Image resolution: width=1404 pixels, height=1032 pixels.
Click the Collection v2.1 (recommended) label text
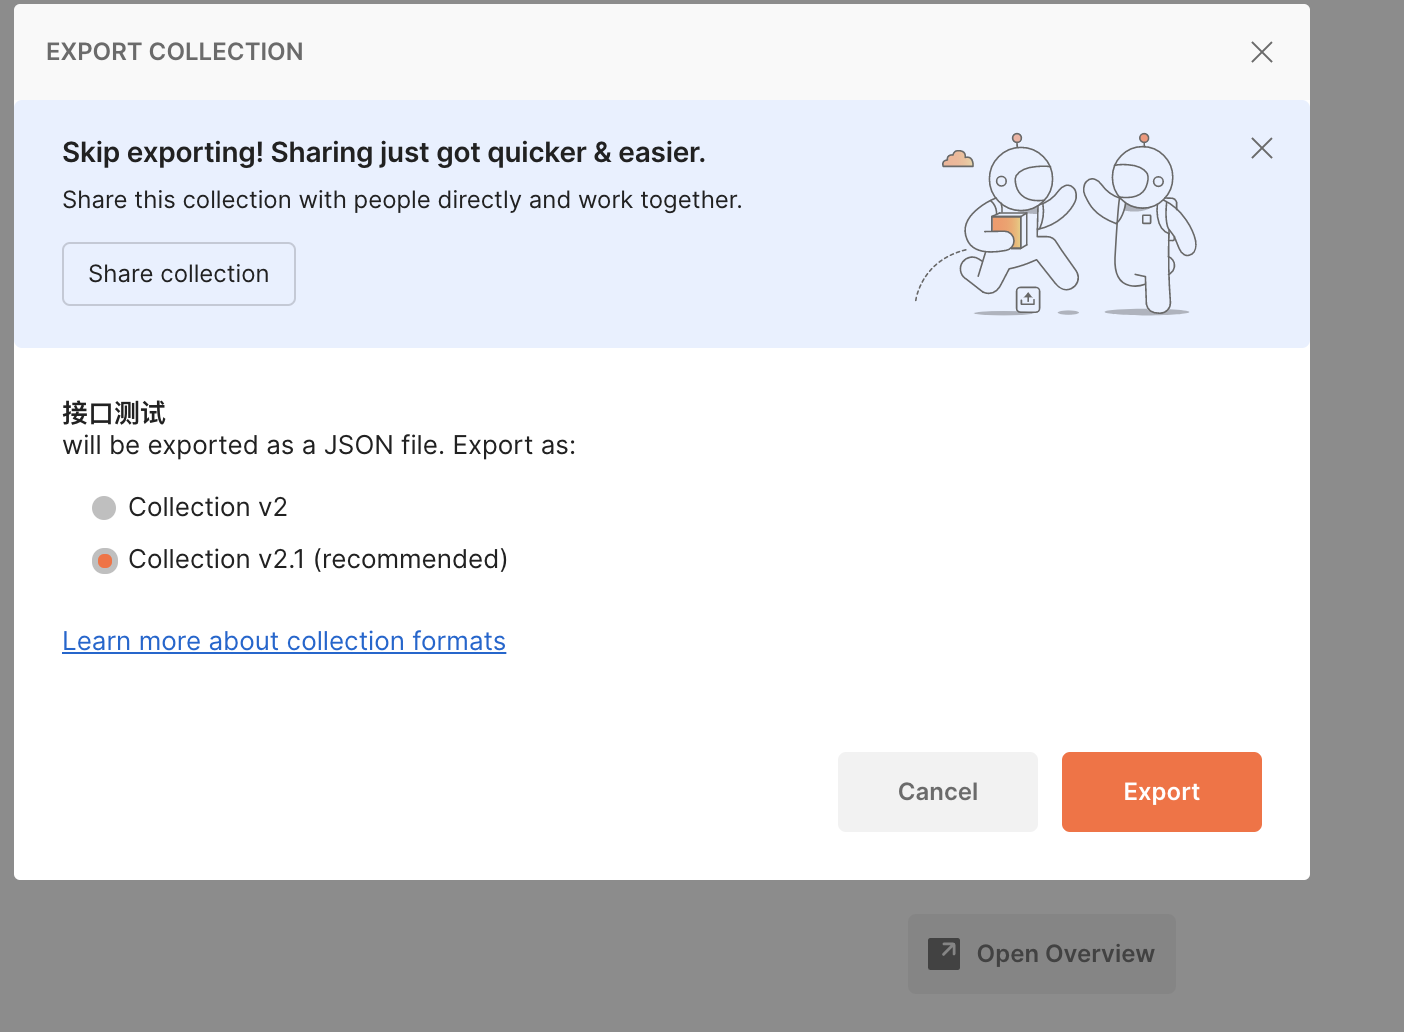point(318,560)
